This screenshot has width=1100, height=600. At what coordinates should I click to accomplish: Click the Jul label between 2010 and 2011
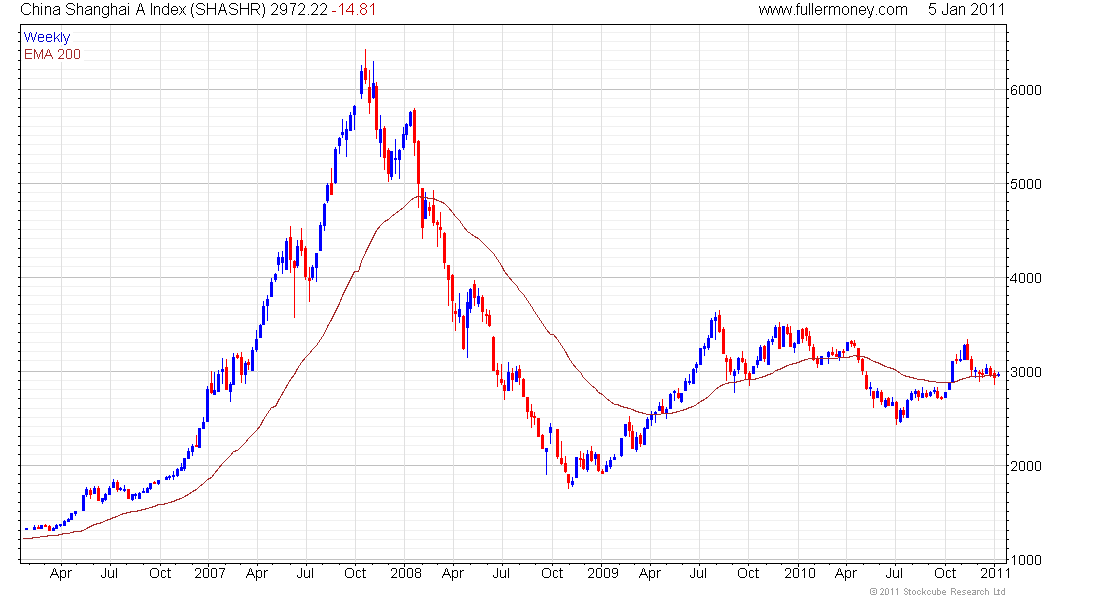[x=894, y=573]
